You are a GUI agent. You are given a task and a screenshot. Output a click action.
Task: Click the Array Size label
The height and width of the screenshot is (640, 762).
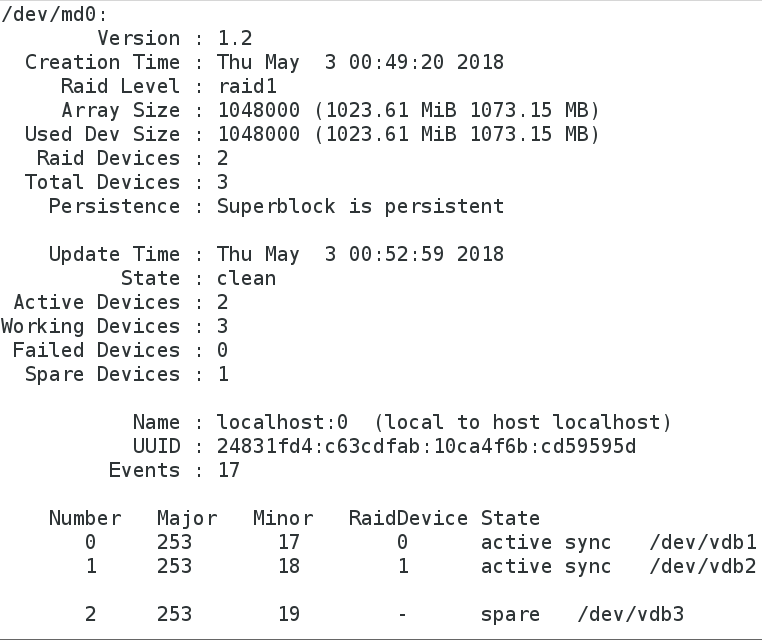pos(121,110)
